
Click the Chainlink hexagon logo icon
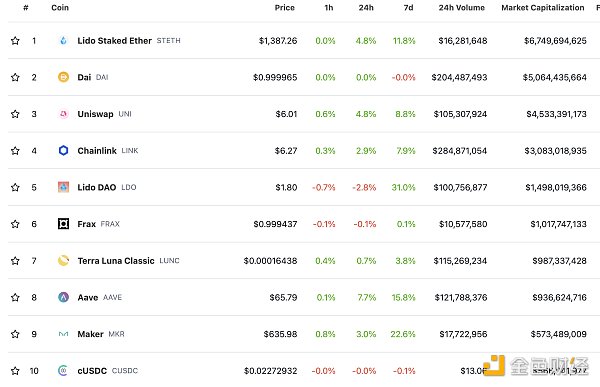64,150
